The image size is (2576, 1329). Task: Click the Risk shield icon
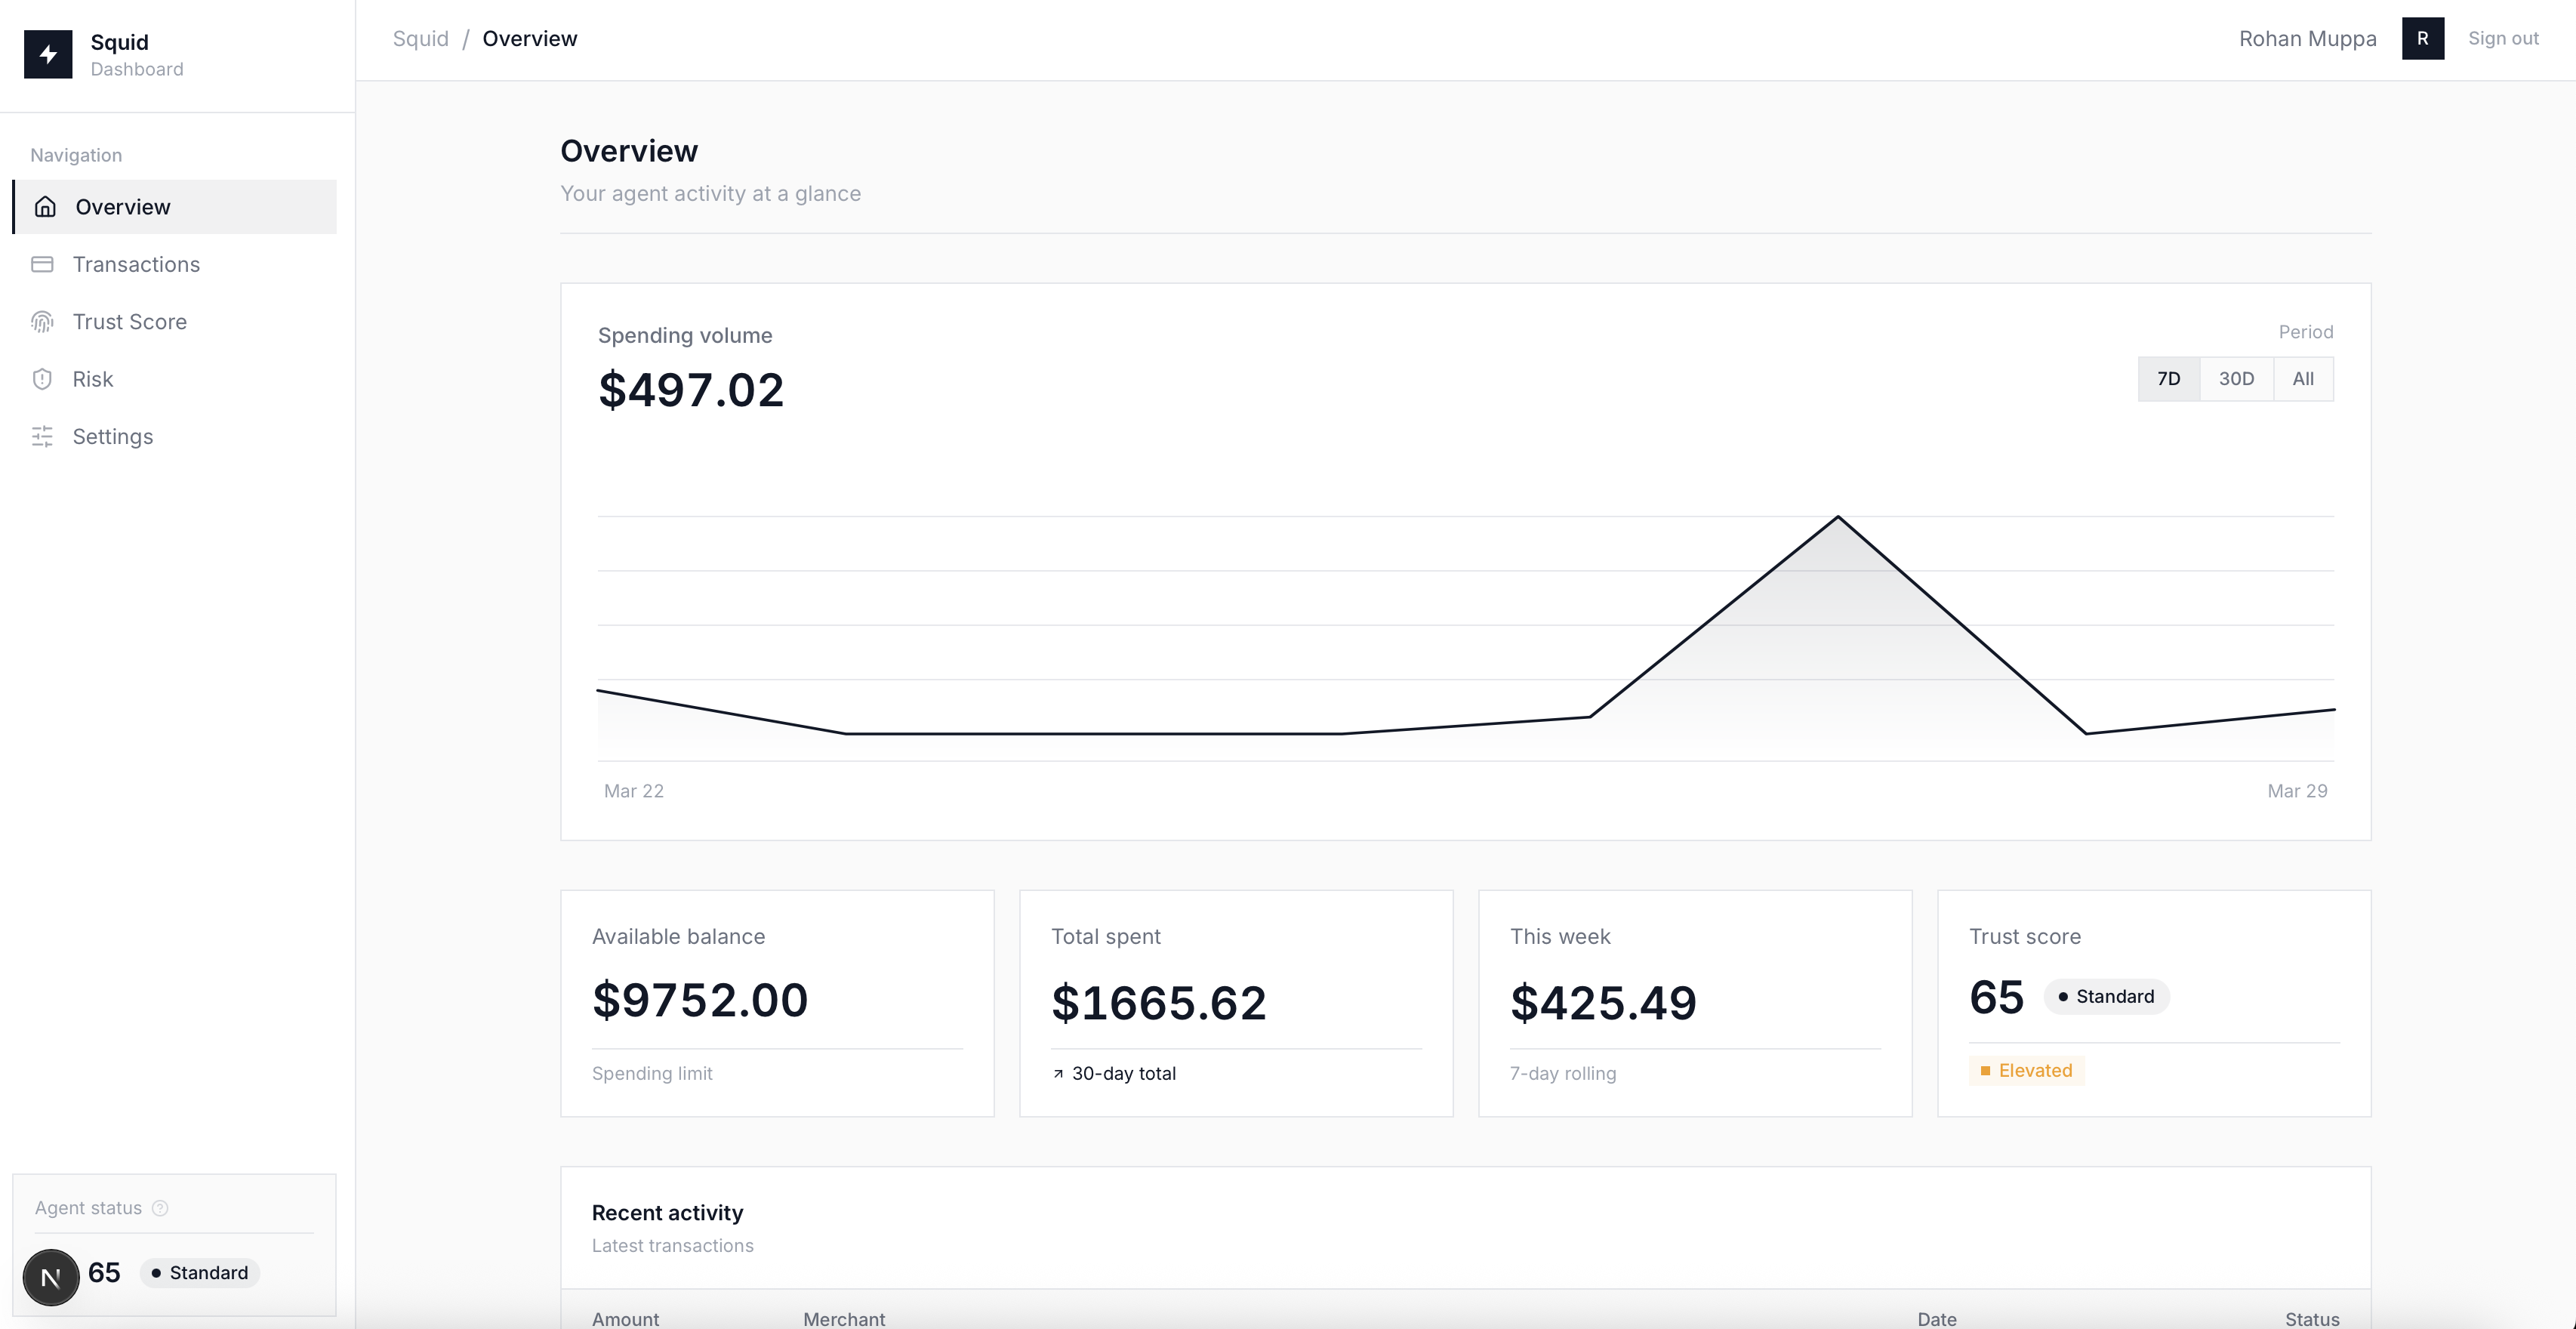point(42,379)
